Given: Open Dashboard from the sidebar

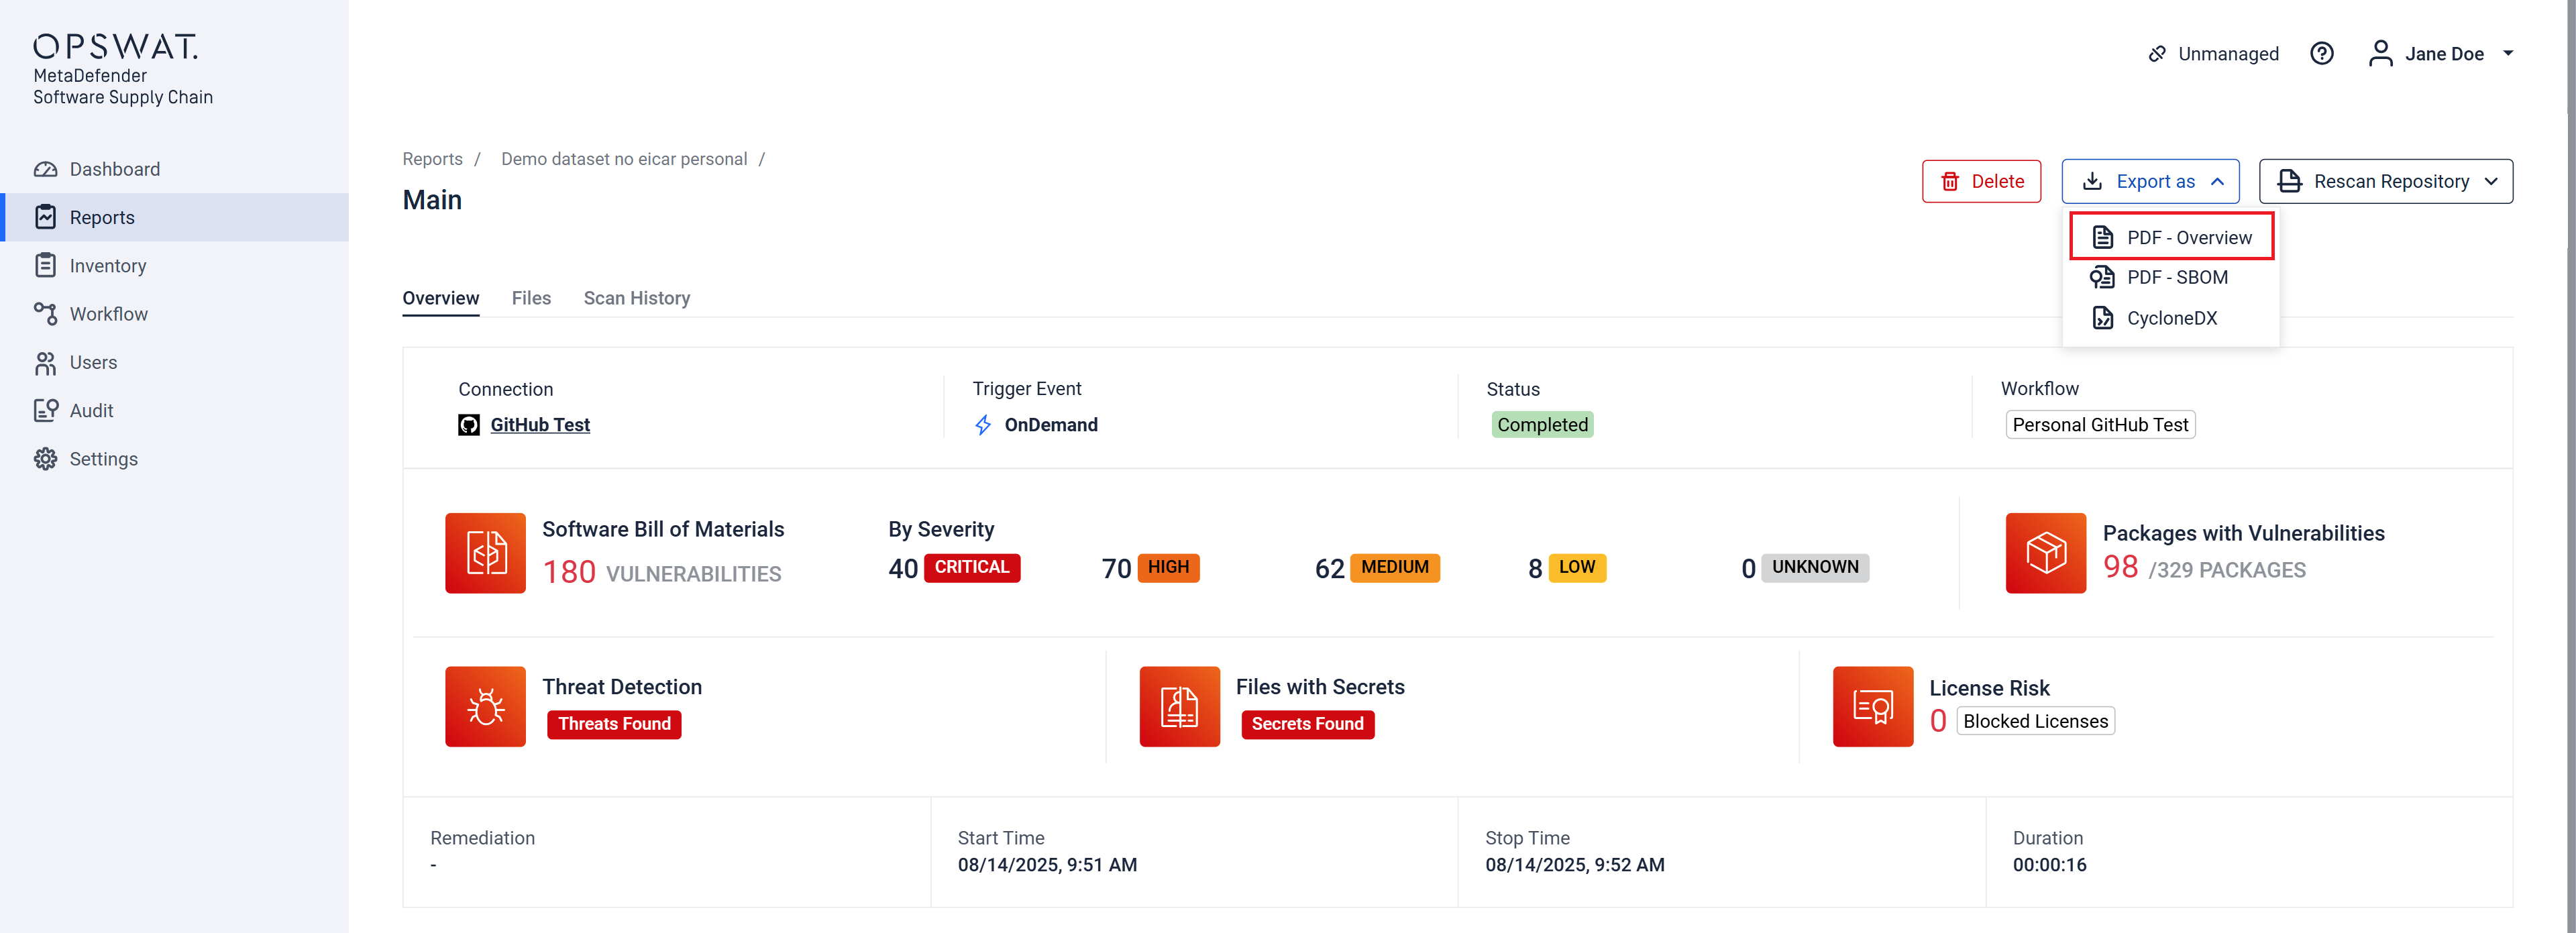Looking at the screenshot, I should (114, 169).
